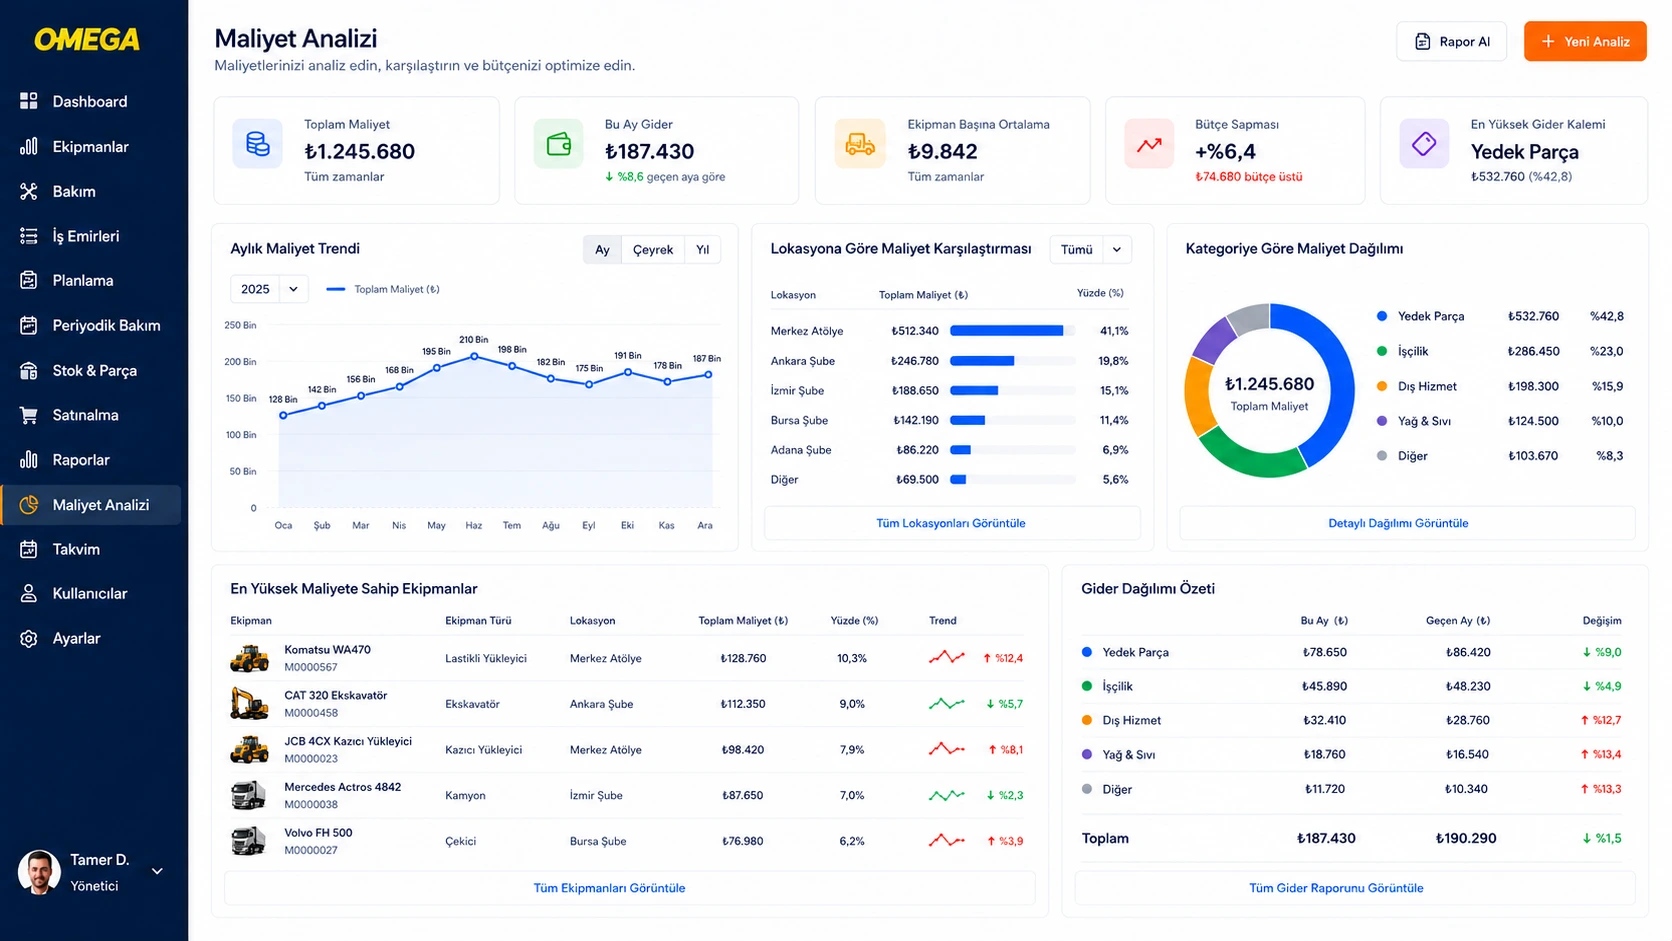This screenshot has width=1672, height=941.
Task: Select the Ay segment of trend chart
Action: point(602,250)
